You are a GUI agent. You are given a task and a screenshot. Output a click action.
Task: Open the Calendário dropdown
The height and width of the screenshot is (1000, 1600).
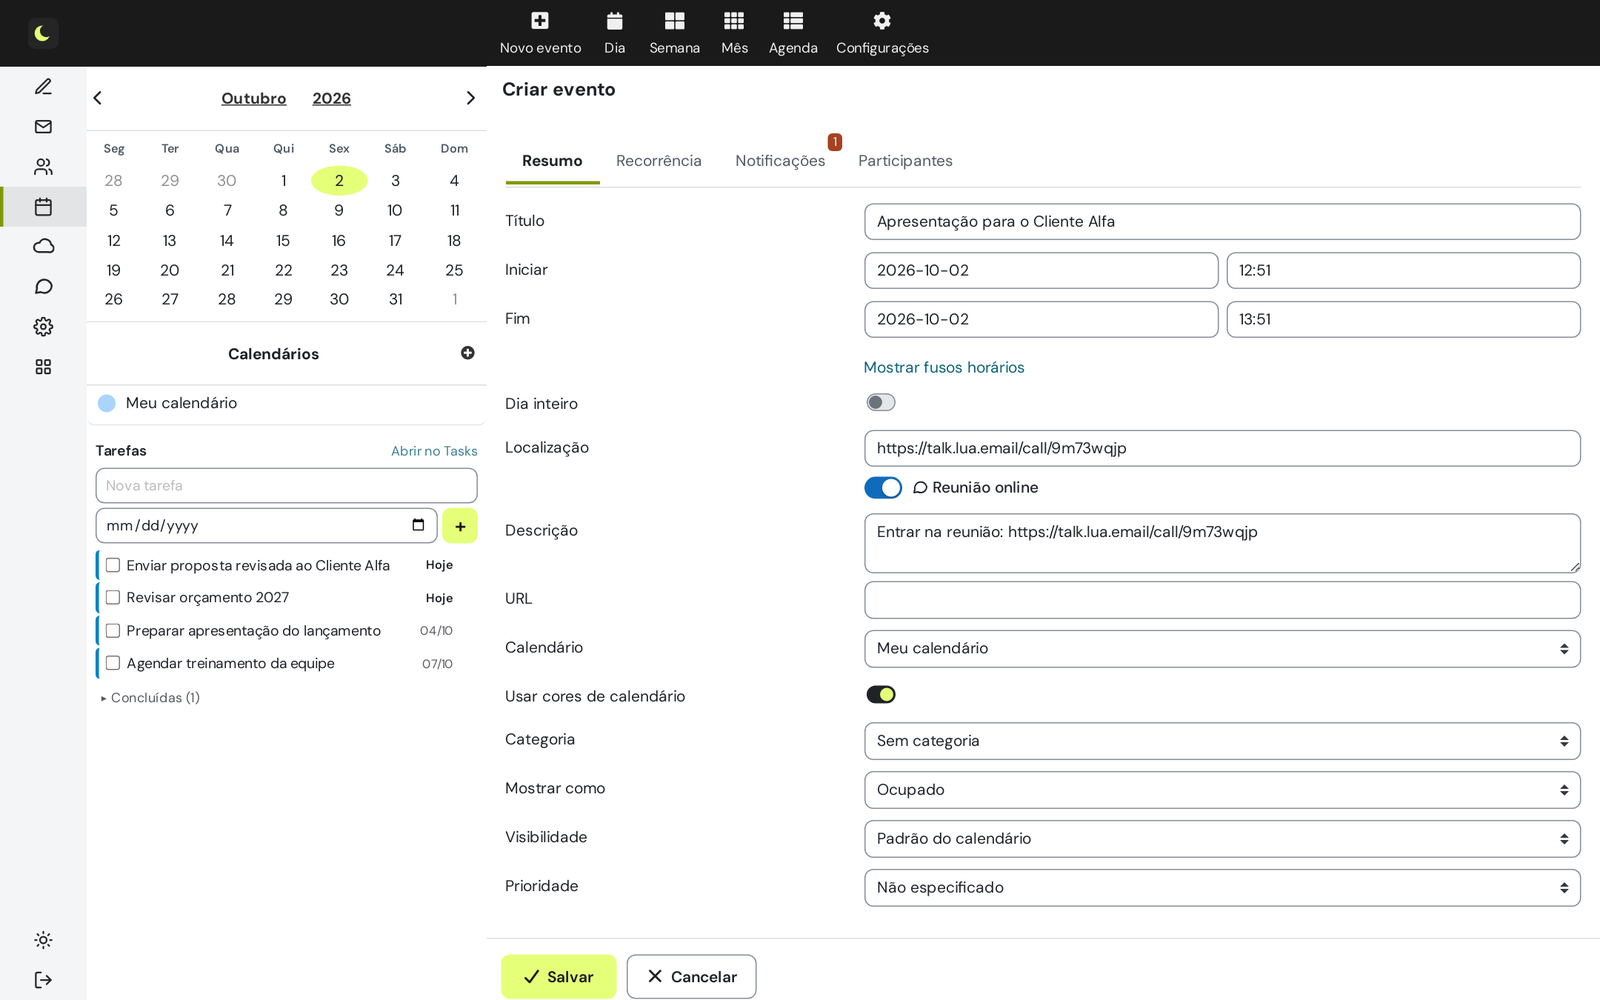click(x=1222, y=649)
